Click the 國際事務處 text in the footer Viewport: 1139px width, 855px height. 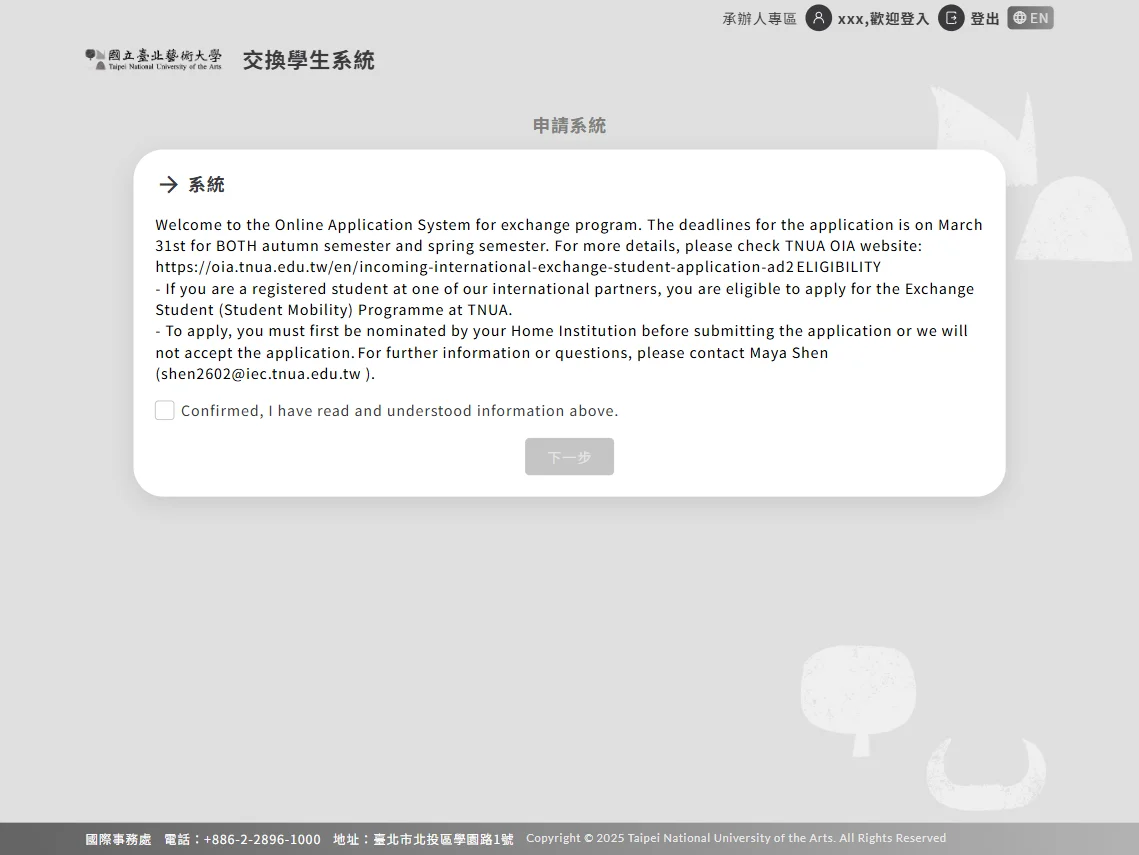118,839
